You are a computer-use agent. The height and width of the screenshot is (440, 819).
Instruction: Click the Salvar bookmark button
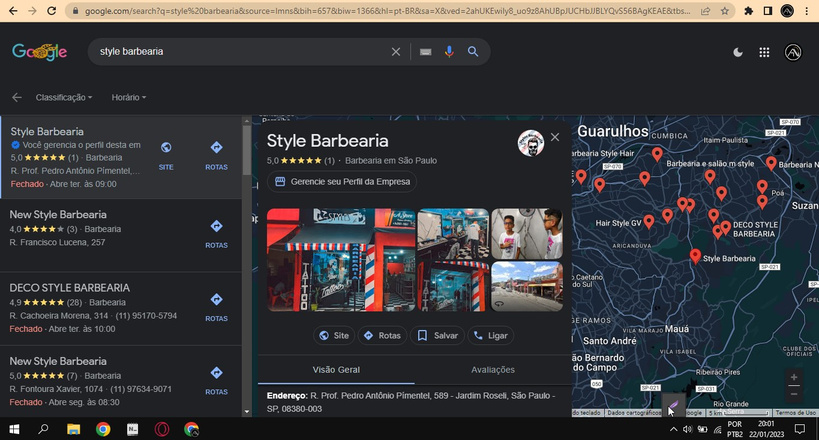tap(437, 336)
